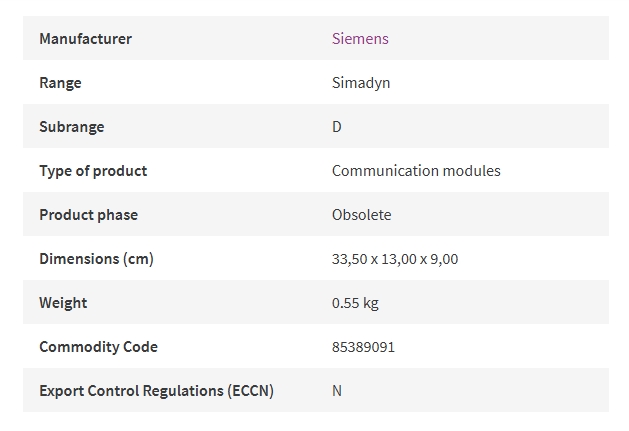Select the Obsolete status value
This screenshot has height=431, width=629.
(361, 215)
